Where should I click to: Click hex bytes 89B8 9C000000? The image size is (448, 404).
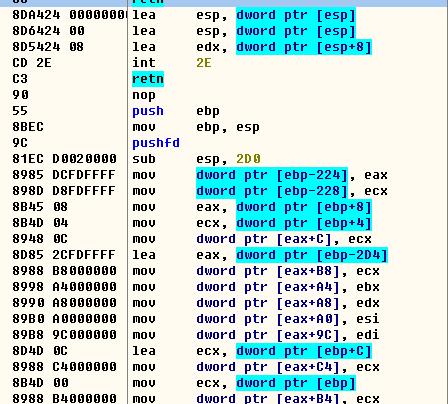(64, 335)
